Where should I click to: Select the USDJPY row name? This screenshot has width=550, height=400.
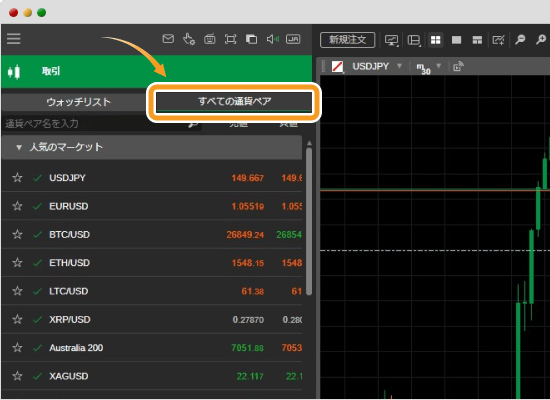67,178
